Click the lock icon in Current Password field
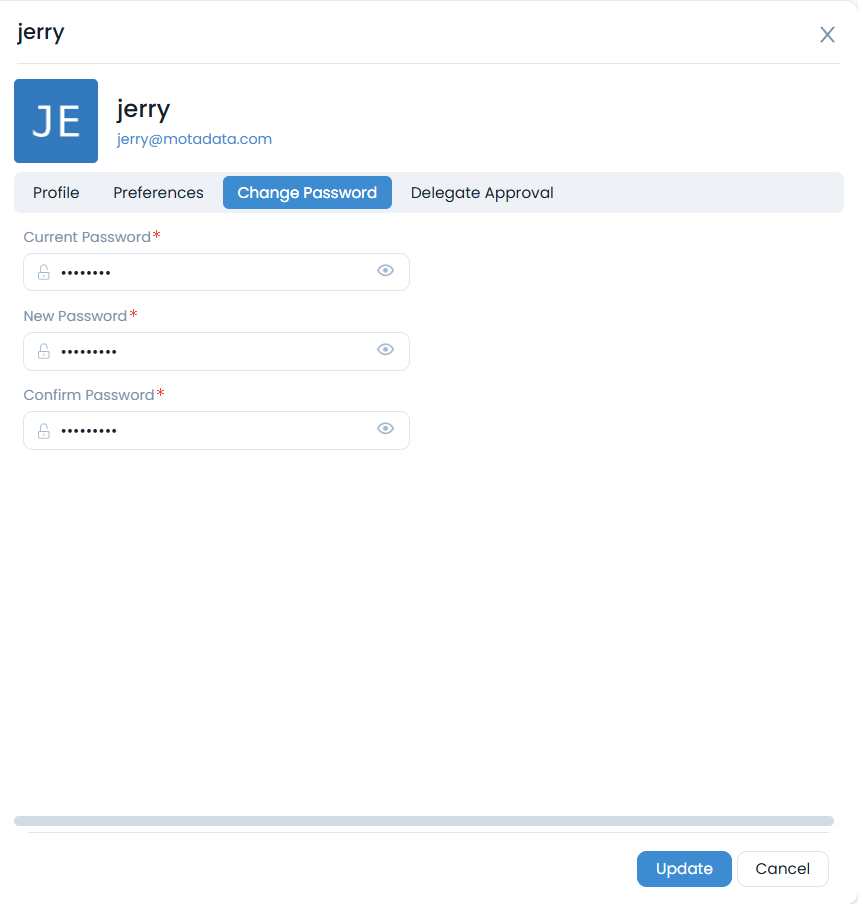 [43, 271]
